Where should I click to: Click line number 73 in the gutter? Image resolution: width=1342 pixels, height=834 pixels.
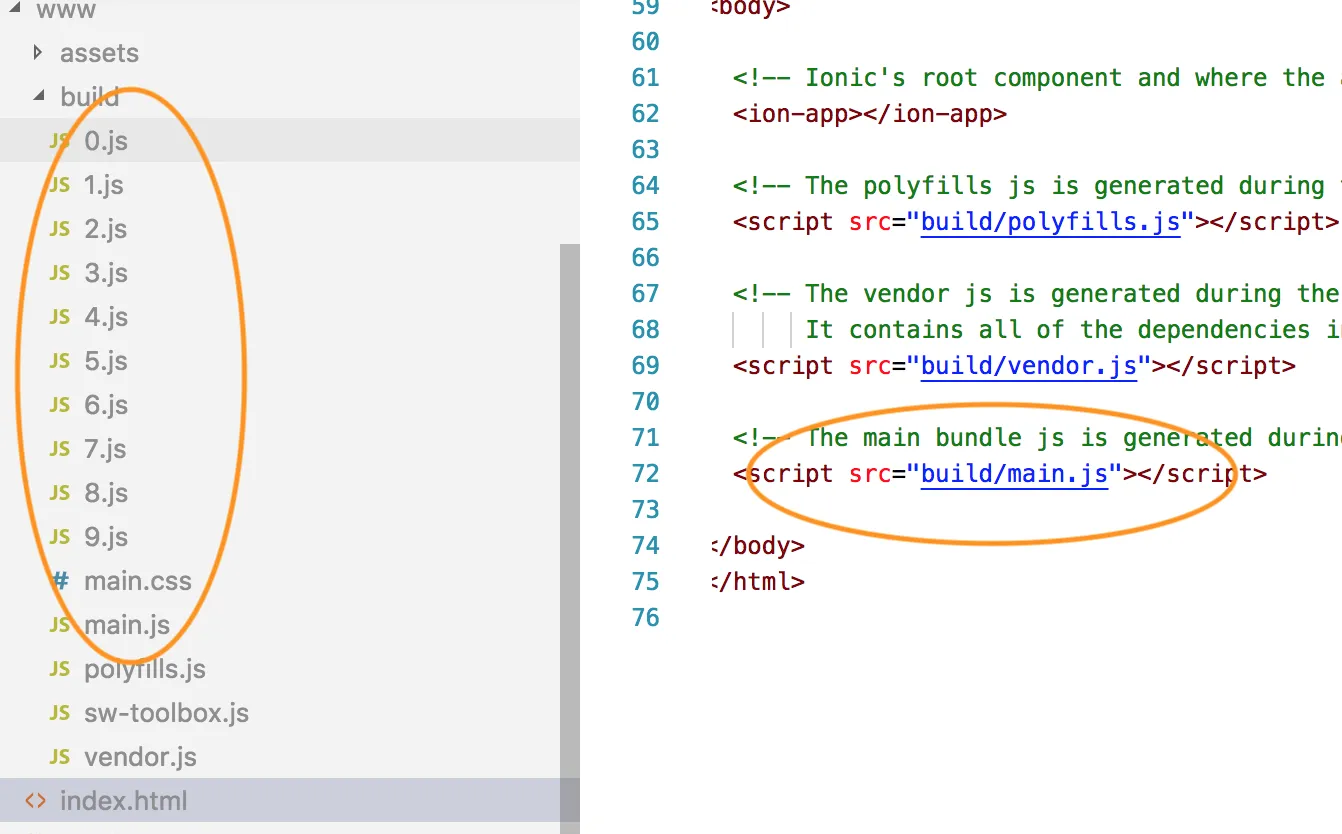(646, 509)
